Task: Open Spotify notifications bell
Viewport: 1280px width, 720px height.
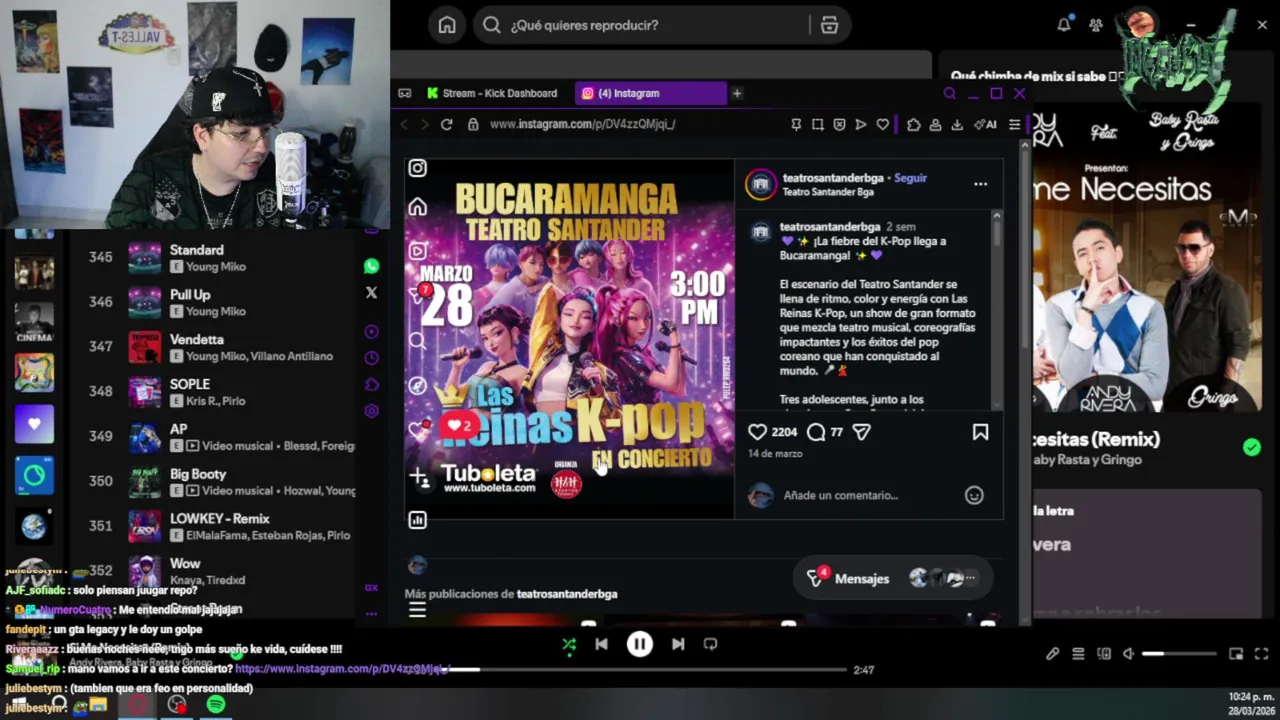Action: [1064, 25]
